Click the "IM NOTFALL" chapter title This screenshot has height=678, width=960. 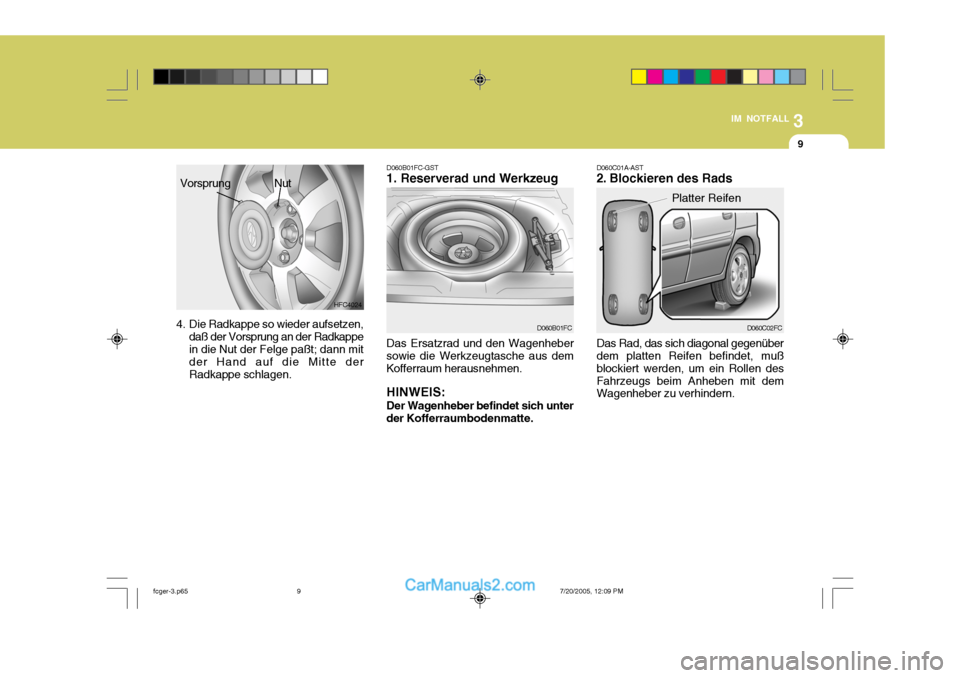(760, 119)
